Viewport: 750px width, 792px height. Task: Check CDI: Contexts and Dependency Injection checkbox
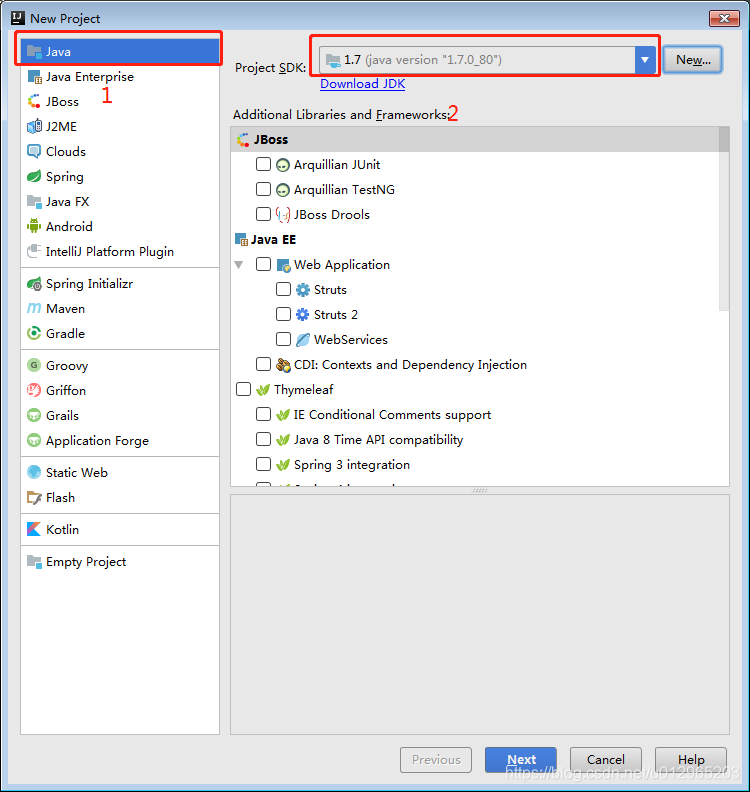point(263,365)
